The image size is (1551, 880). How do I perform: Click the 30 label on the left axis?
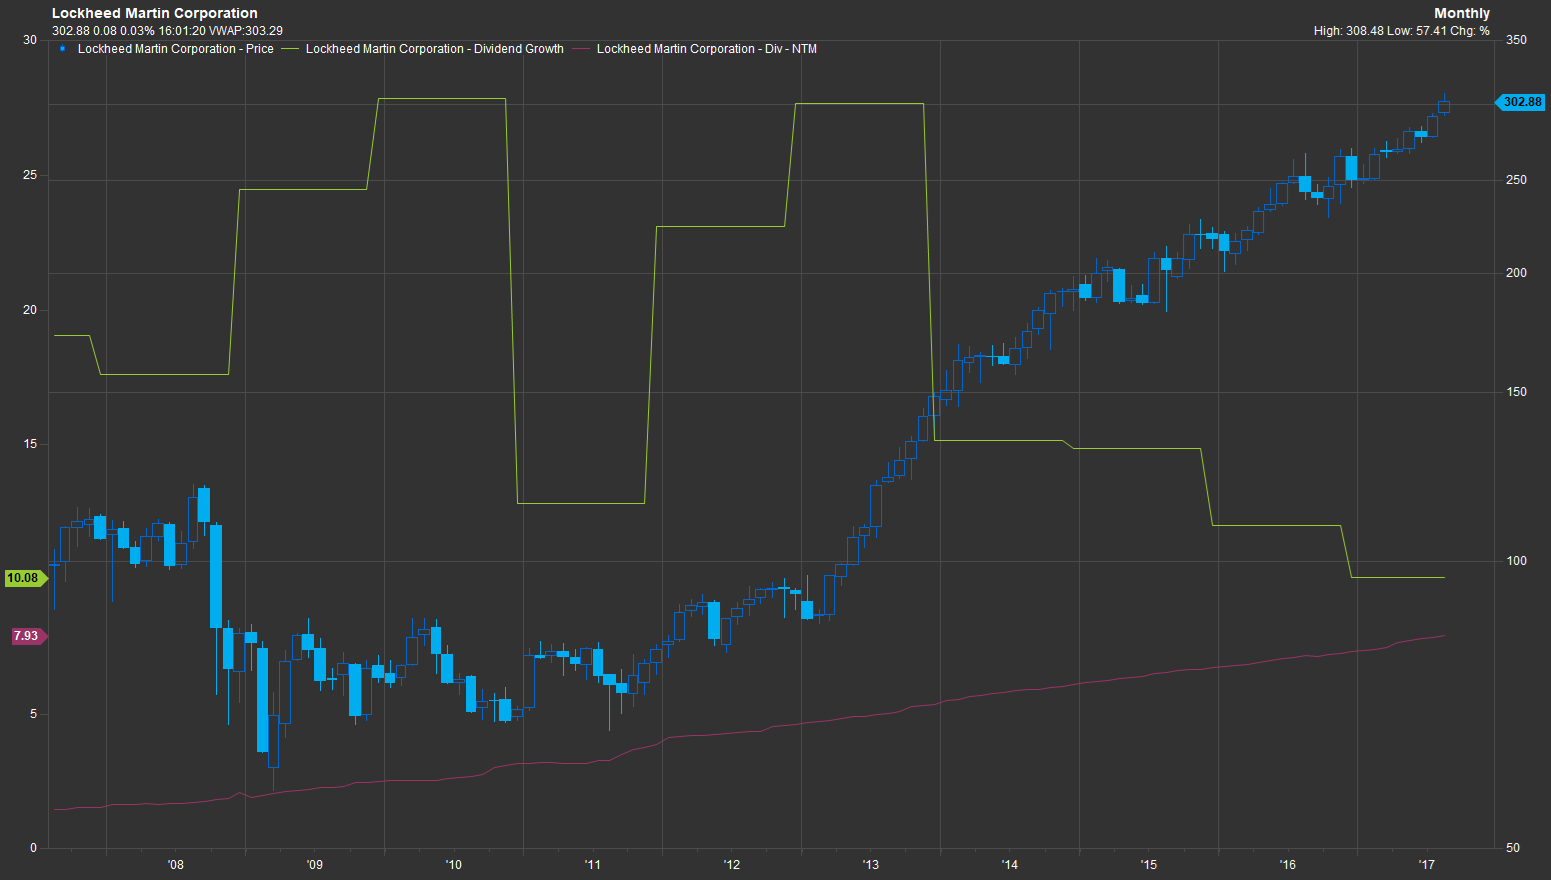[30, 40]
